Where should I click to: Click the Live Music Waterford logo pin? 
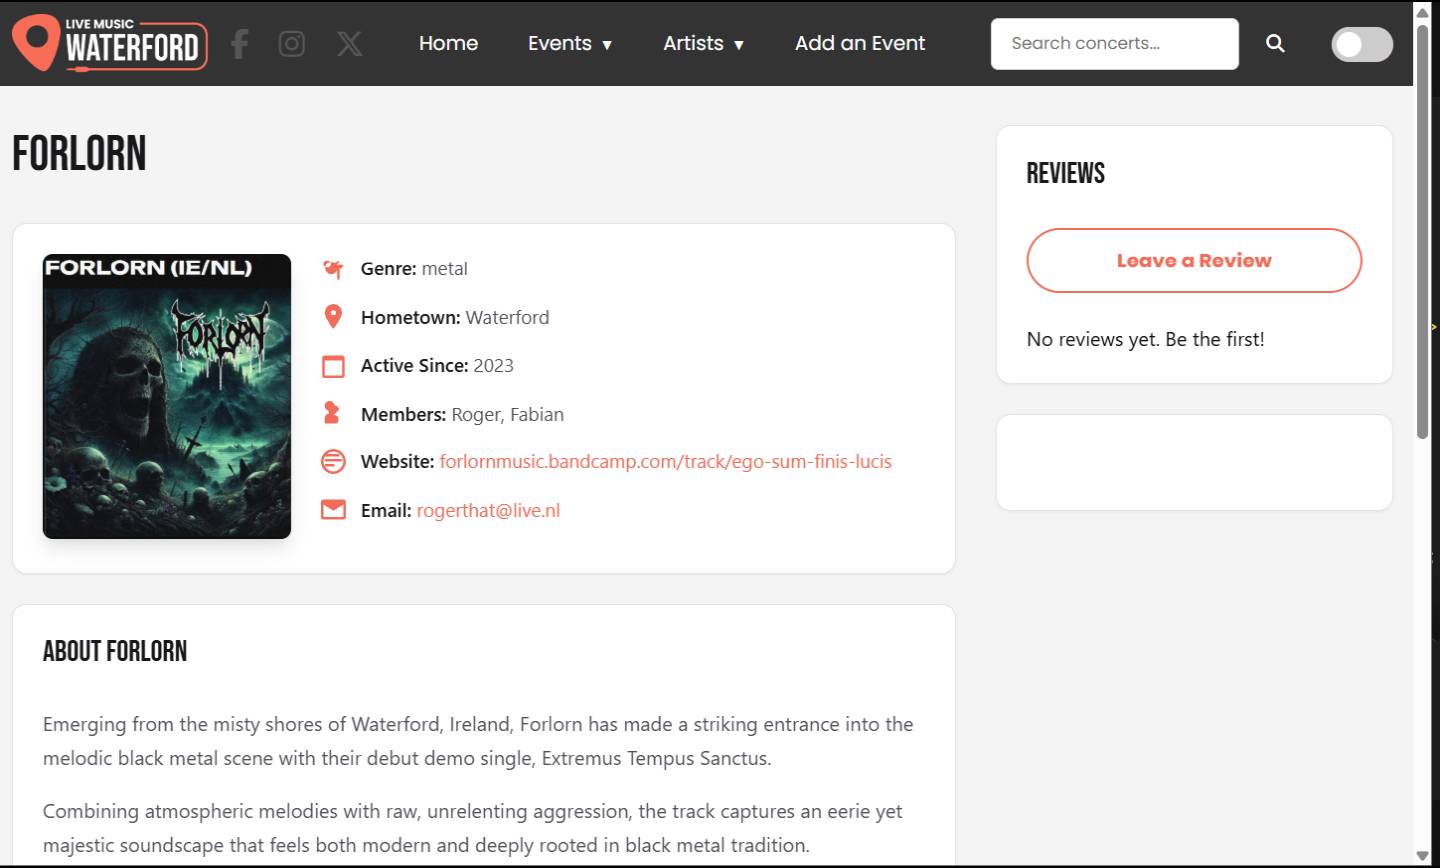(35, 43)
